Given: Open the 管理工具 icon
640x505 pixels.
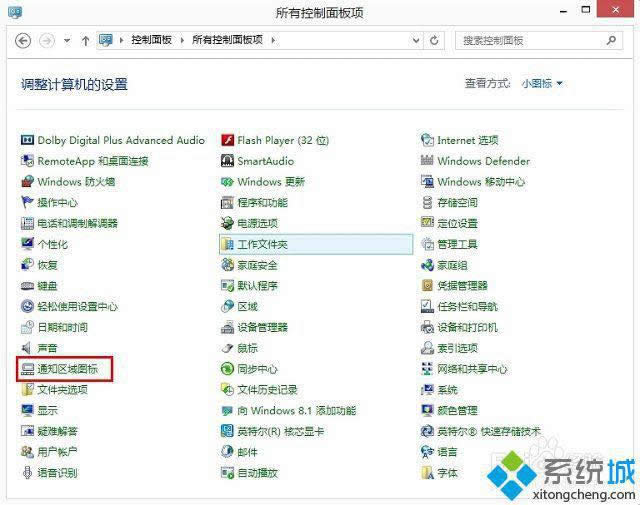Looking at the screenshot, I should click(427, 244).
